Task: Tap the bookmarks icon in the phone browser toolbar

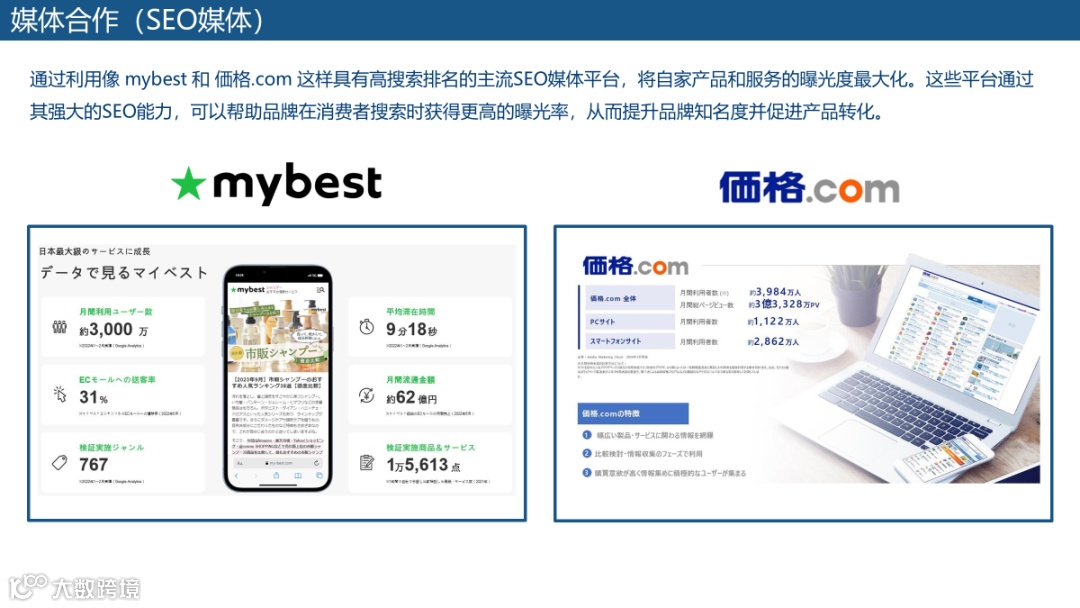Action: coord(298,476)
